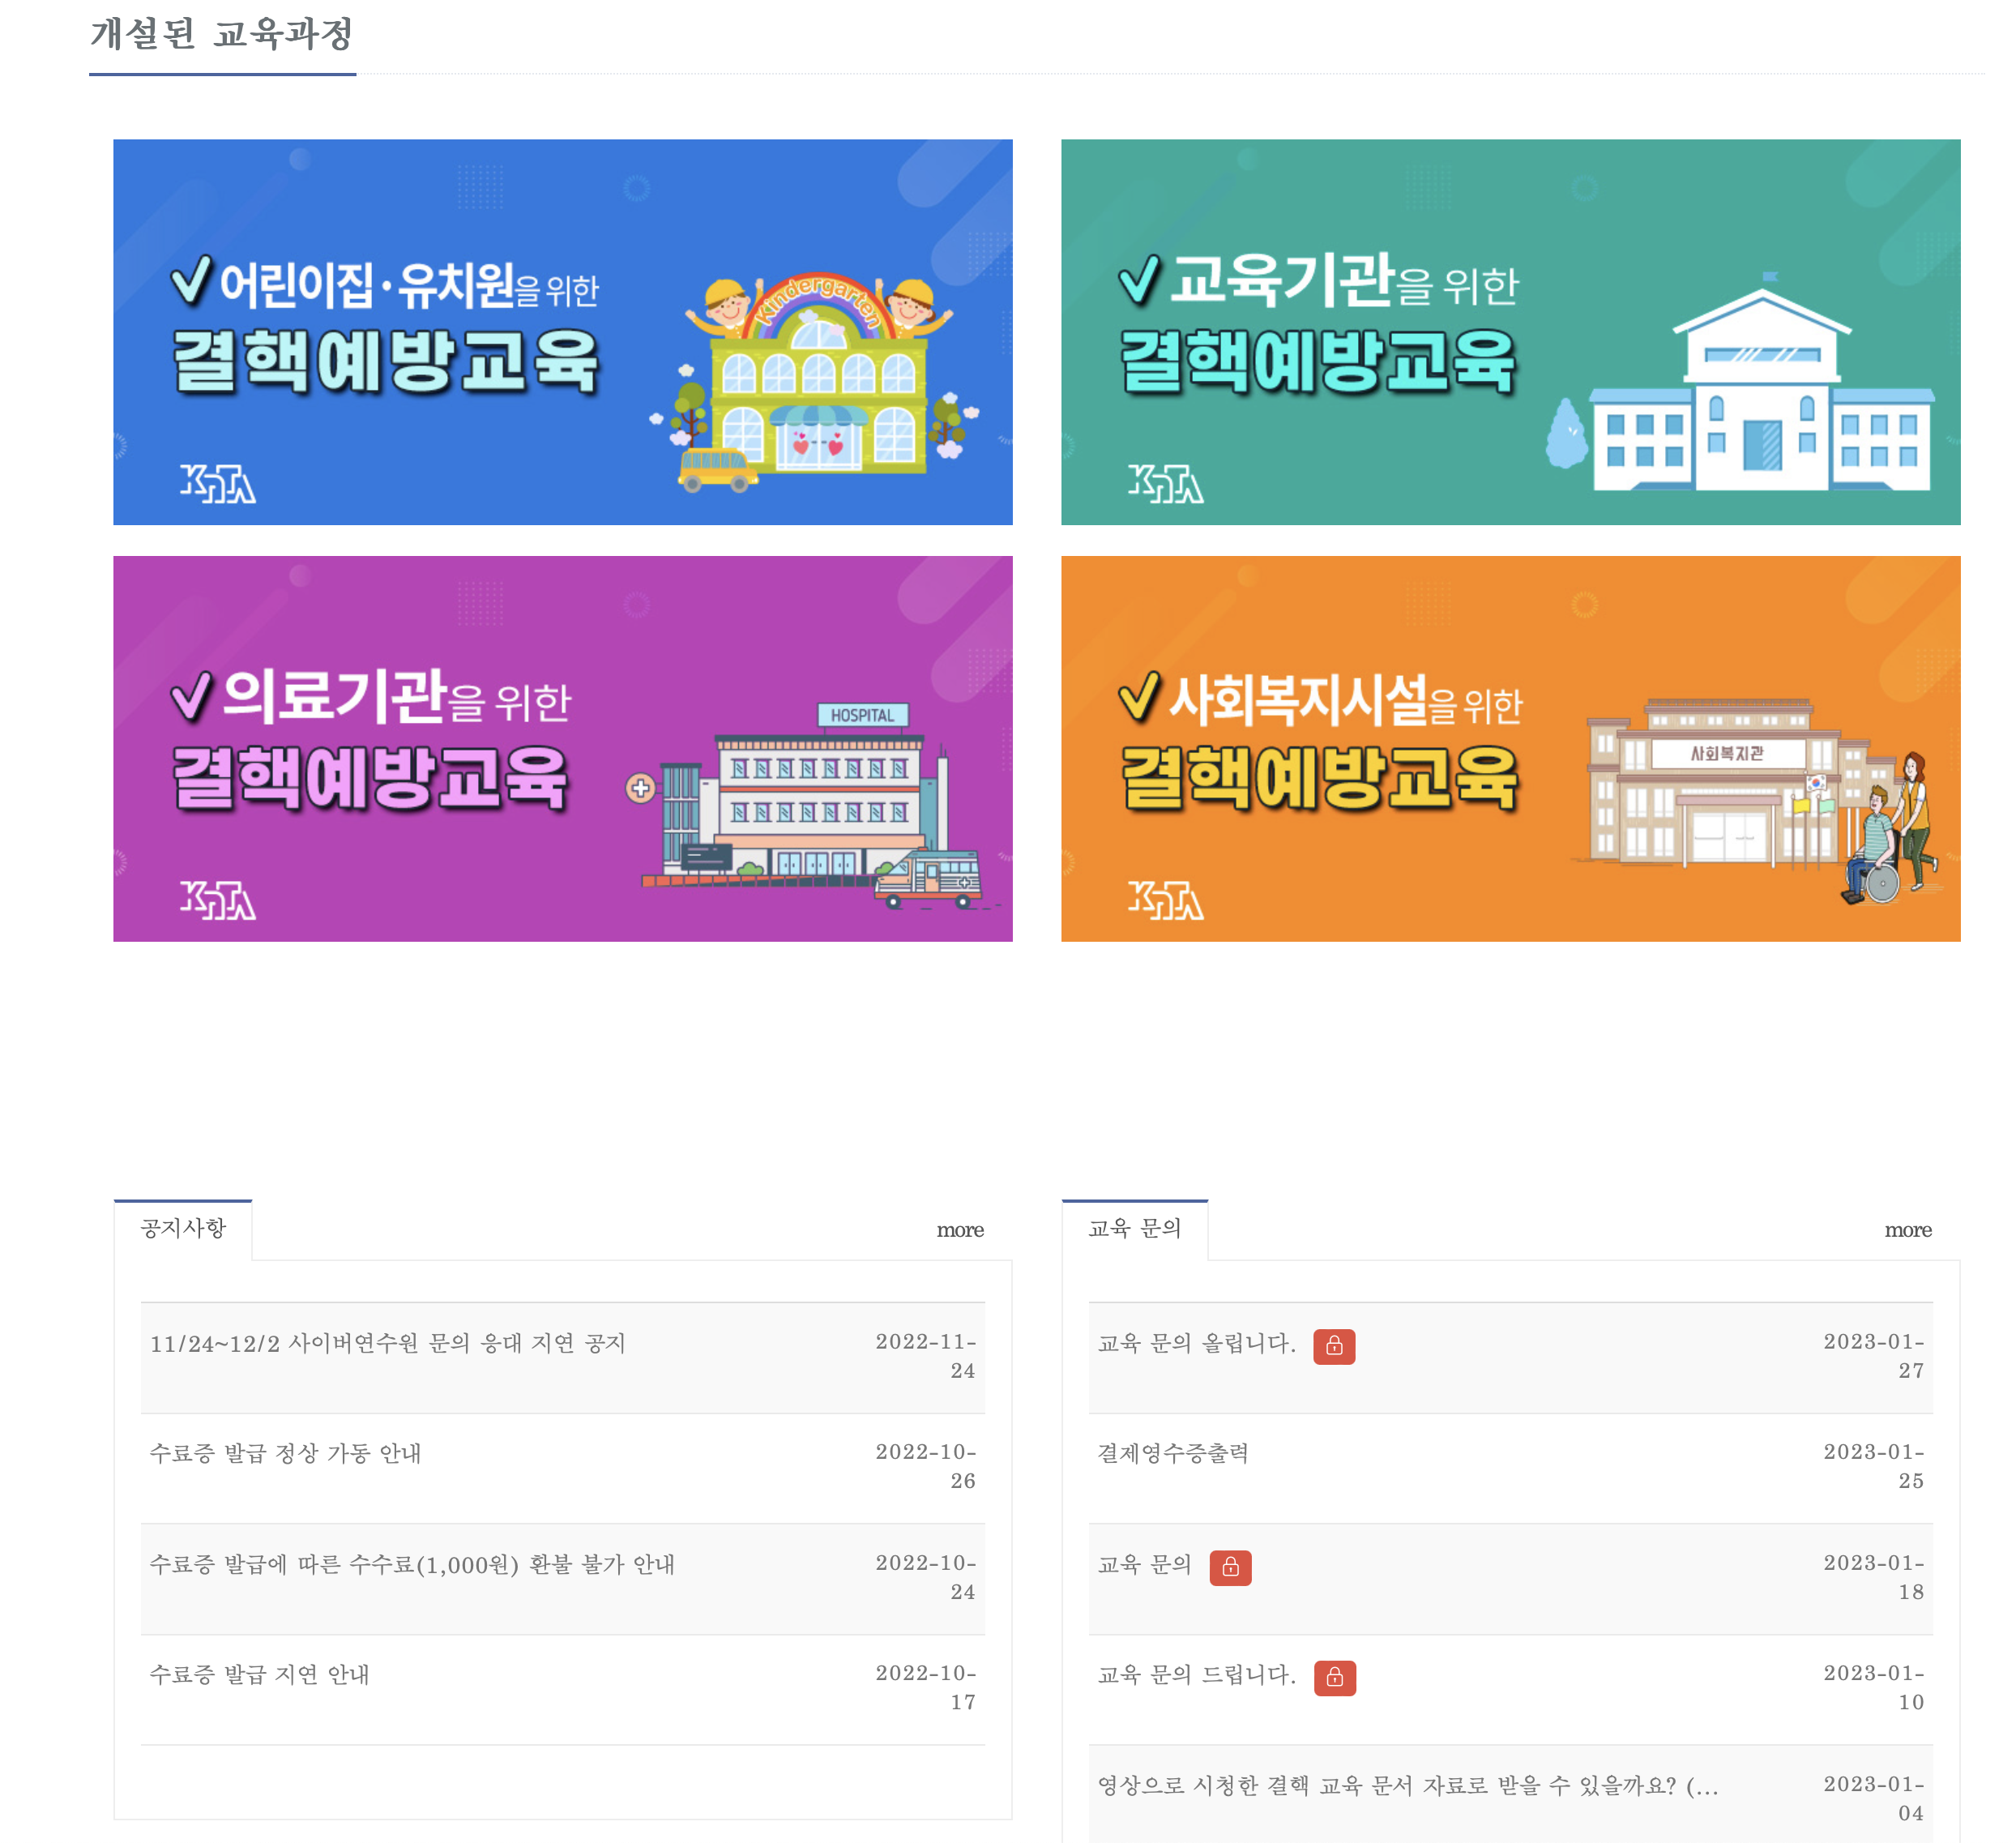Click lock icon beside '교육 문의 드립니다.'
2016x1843 pixels.
click(x=1334, y=1677)
